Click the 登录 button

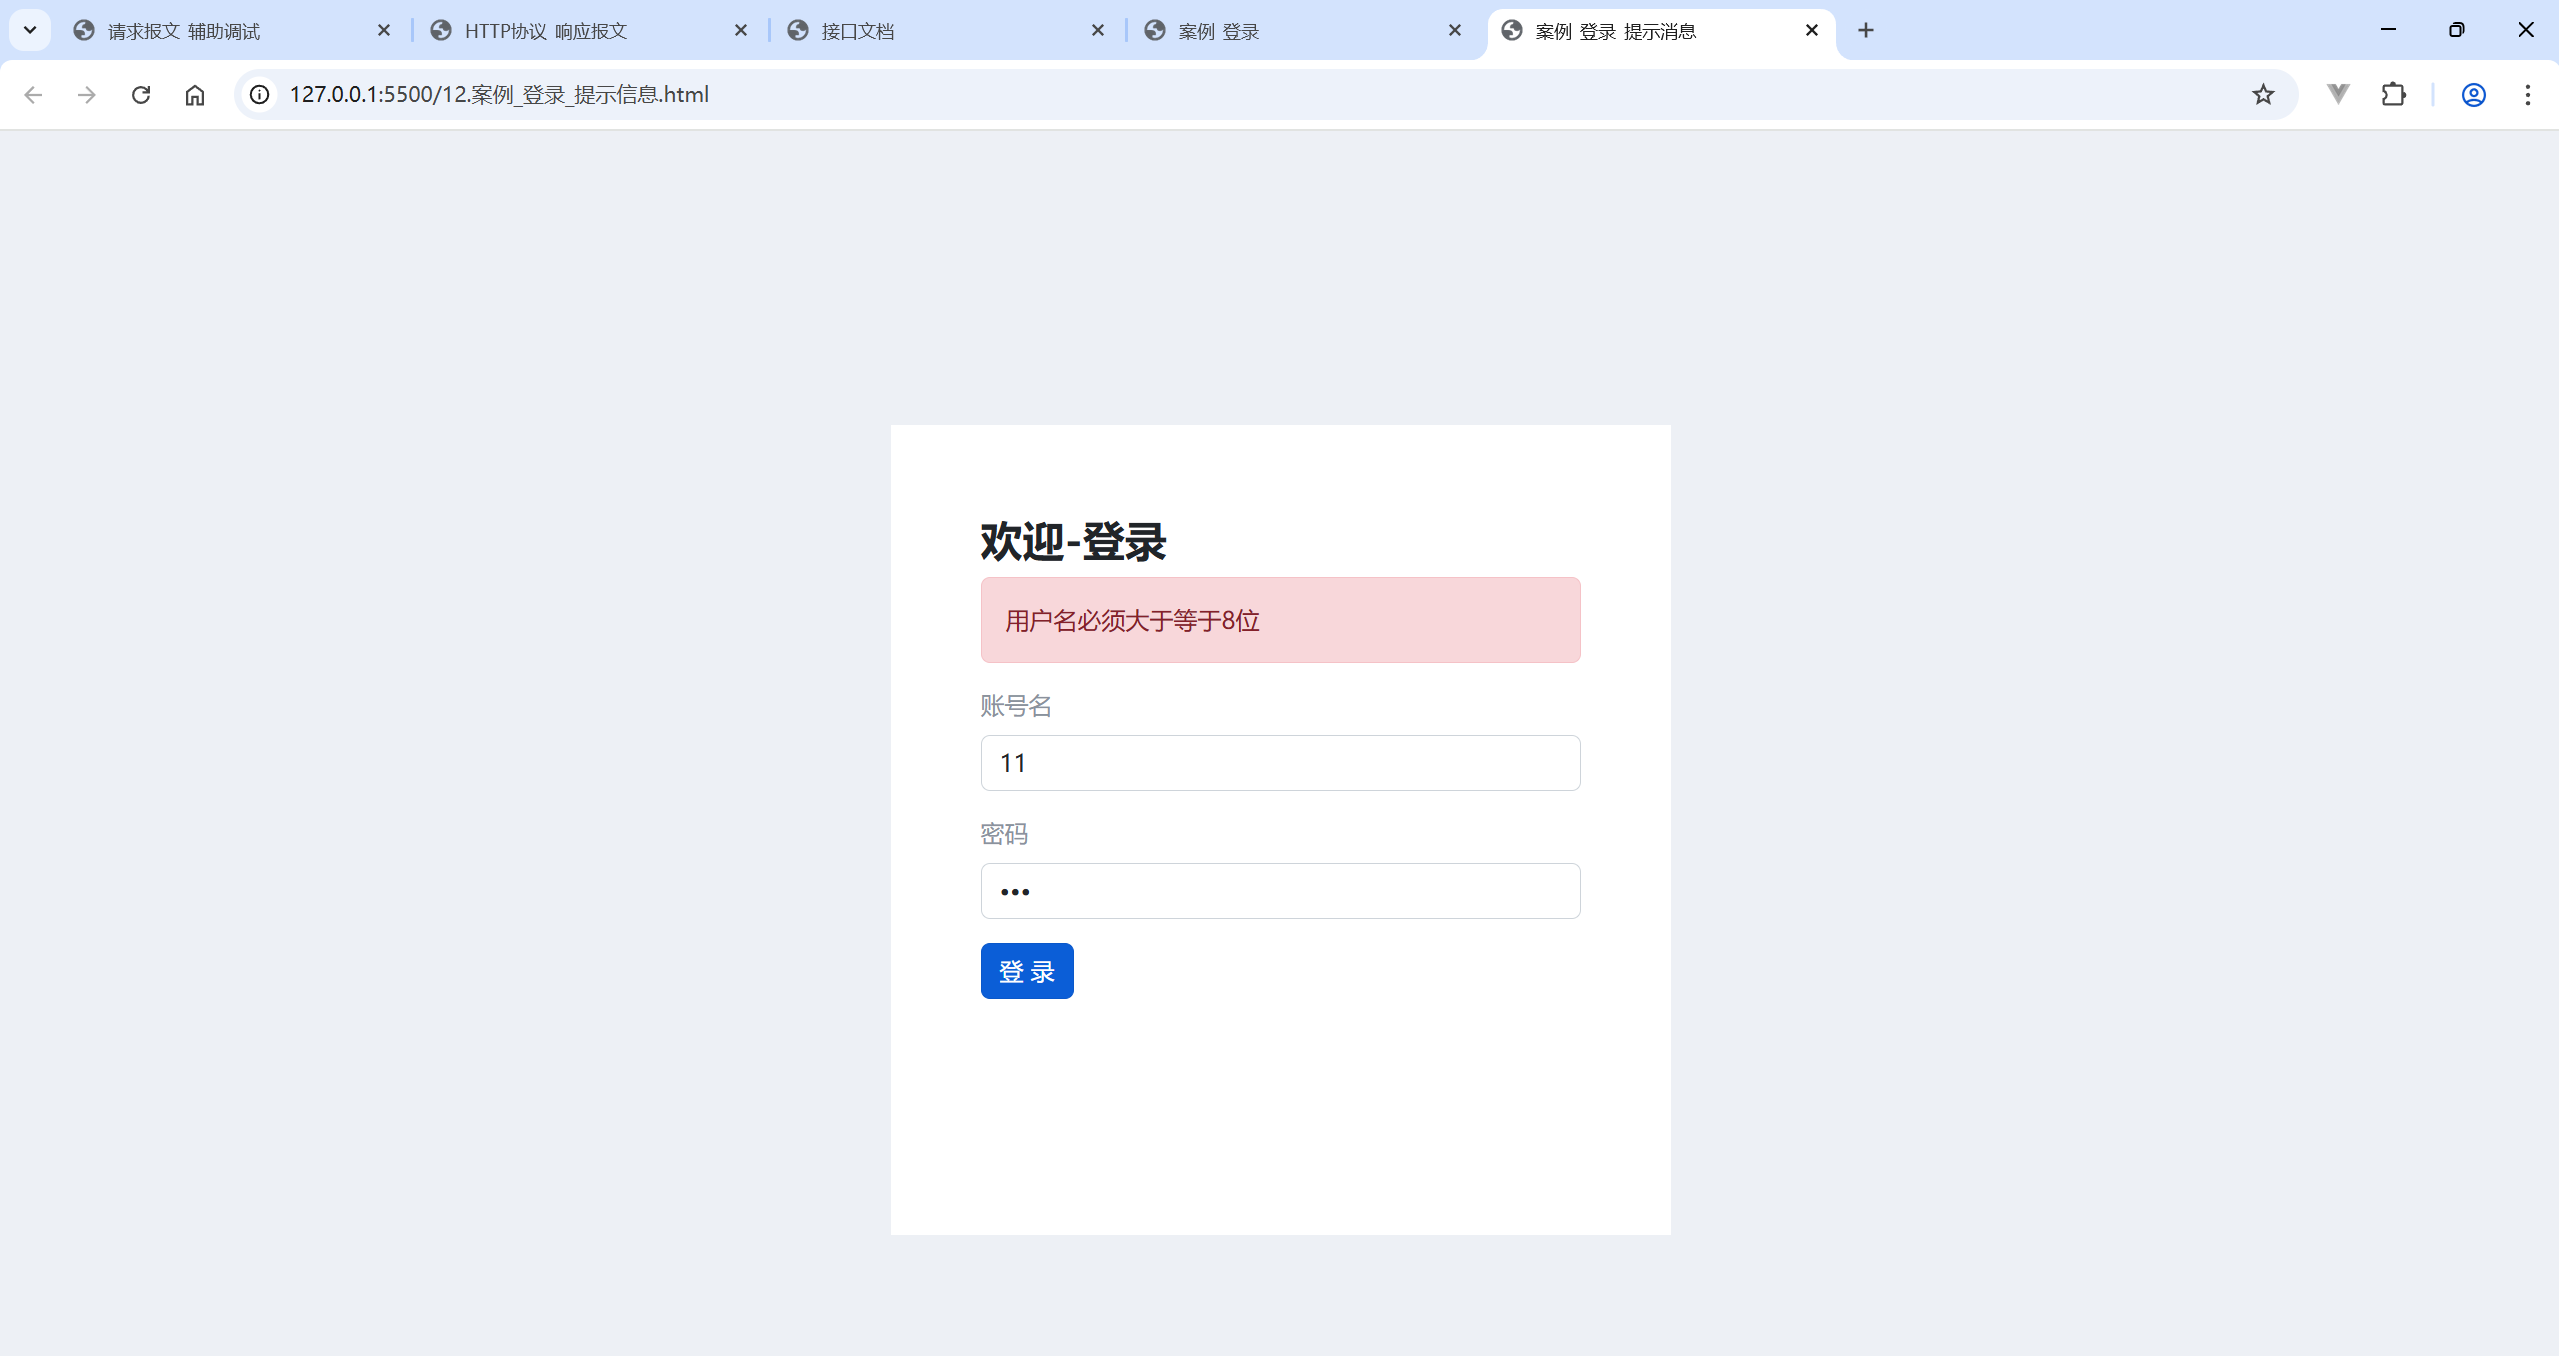(1026, 970)
